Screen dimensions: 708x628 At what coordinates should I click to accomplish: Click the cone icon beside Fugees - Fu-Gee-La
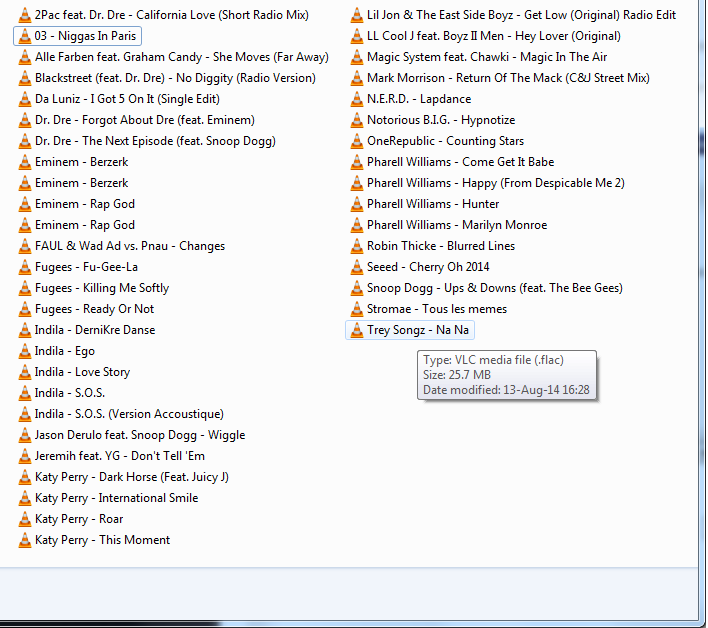[x=25, y=267]
